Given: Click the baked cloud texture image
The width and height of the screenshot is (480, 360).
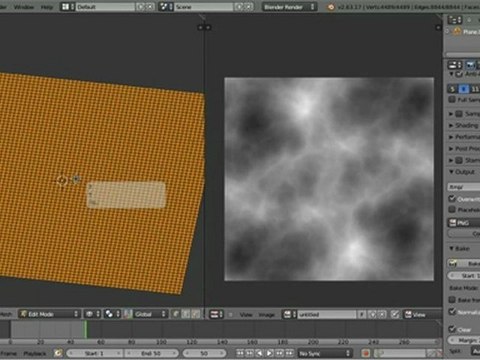Looking at the screenshot, I should pyautogui.click(x=329, y=179).
